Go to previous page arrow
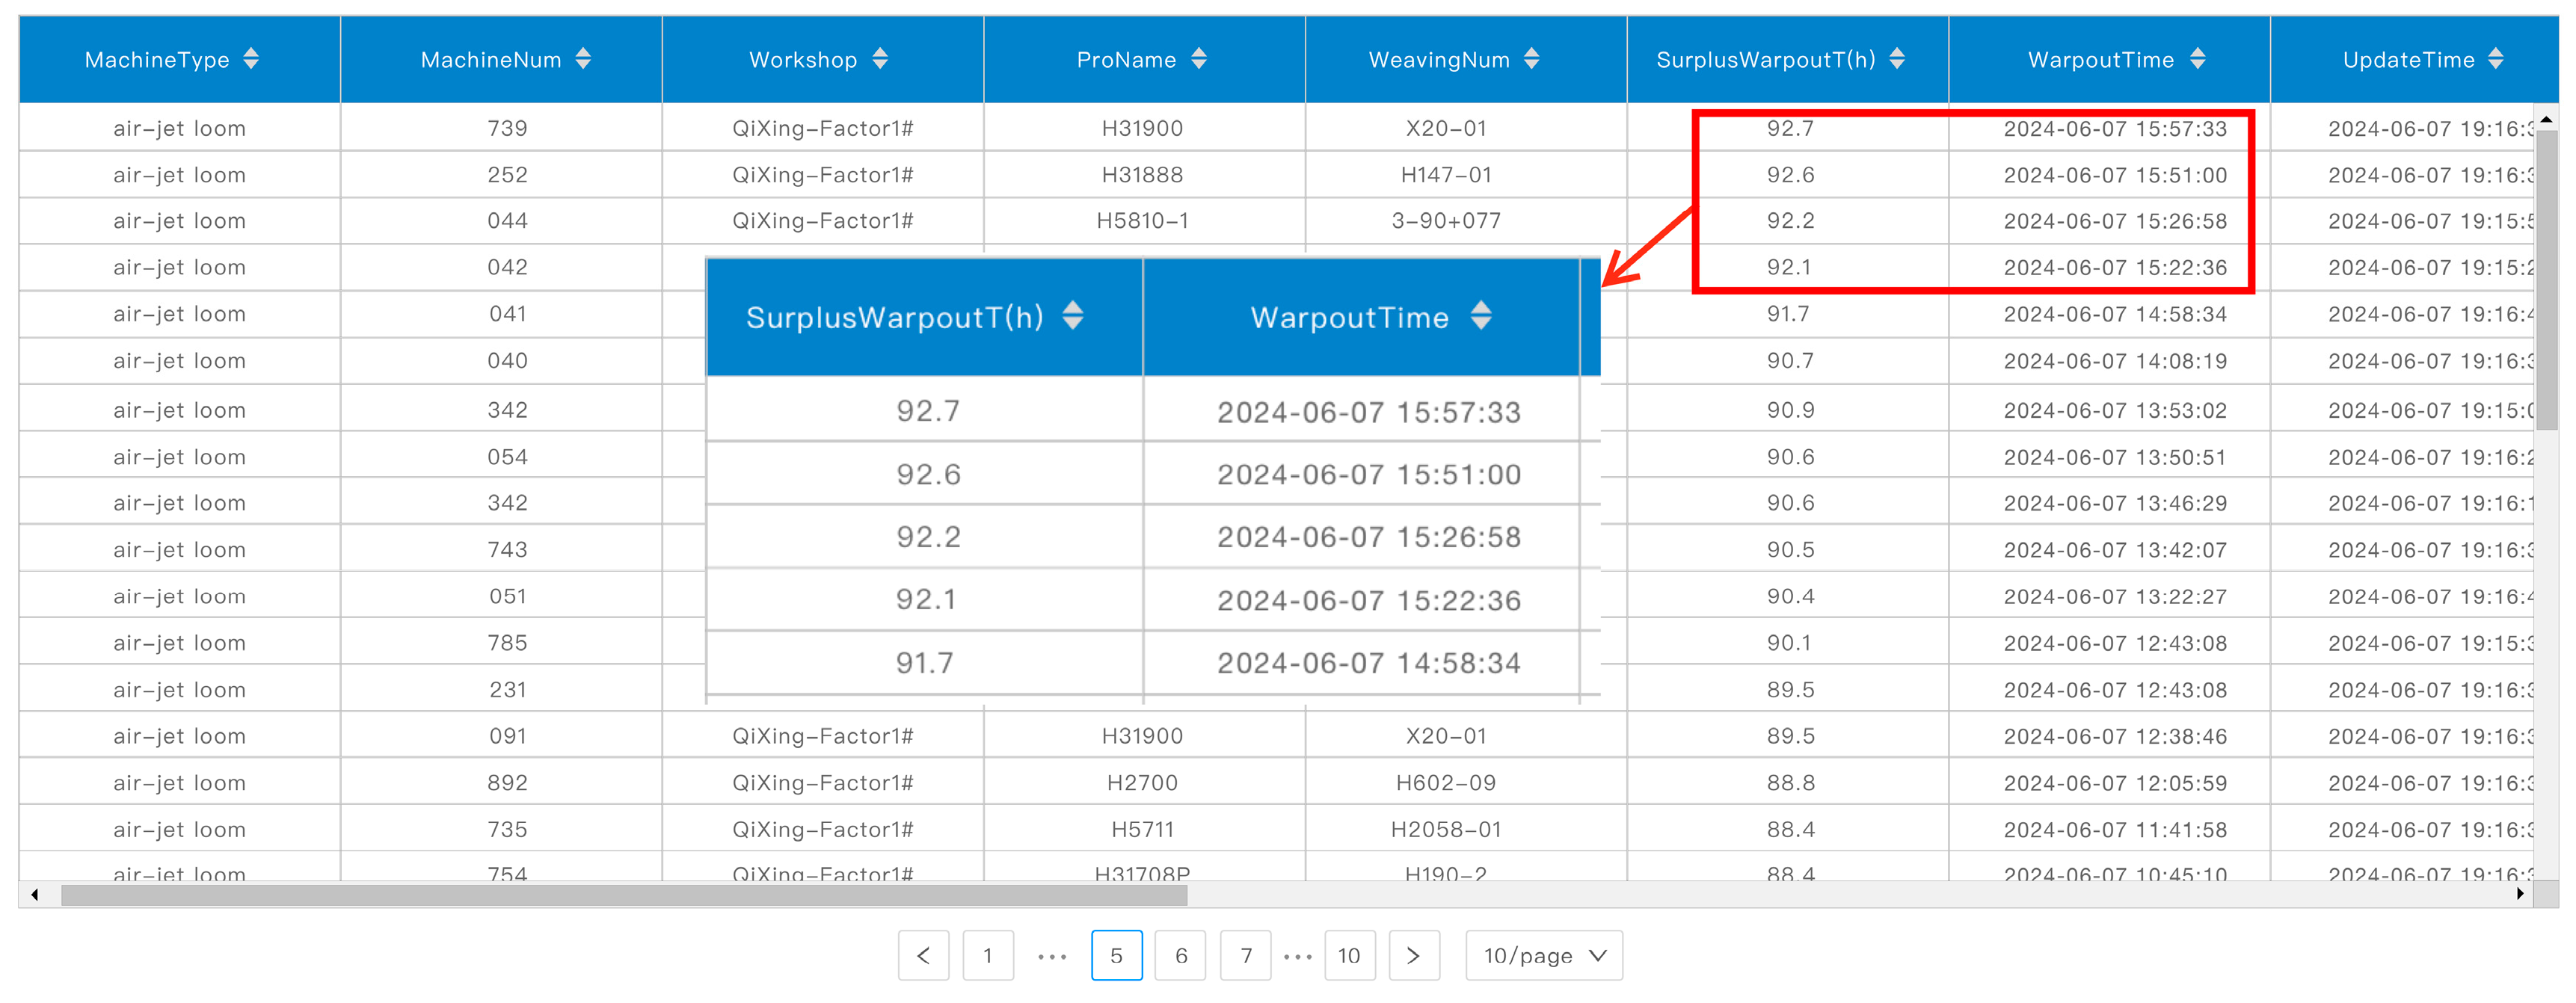 [923, 955]
